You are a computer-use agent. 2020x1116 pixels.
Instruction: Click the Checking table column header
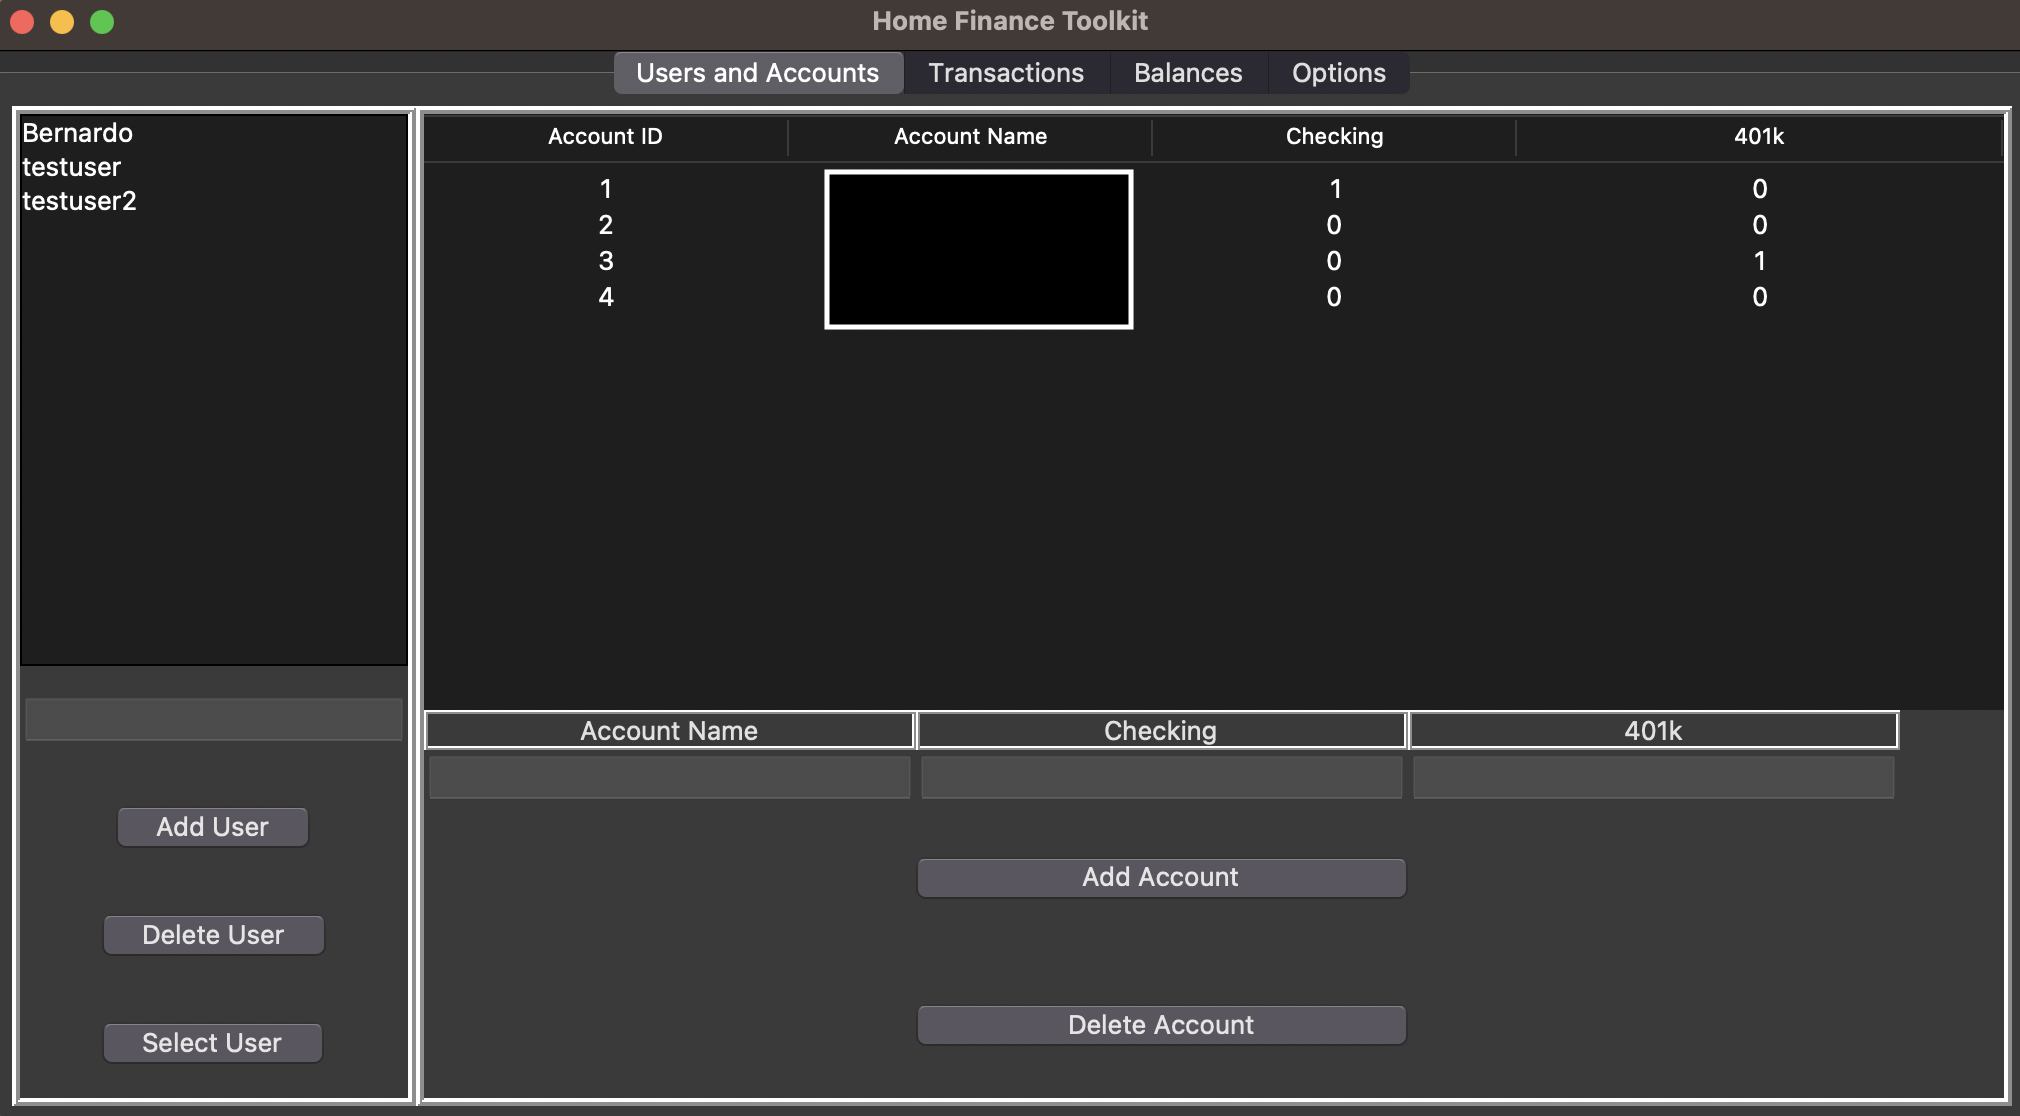(x=1334, y=137)
